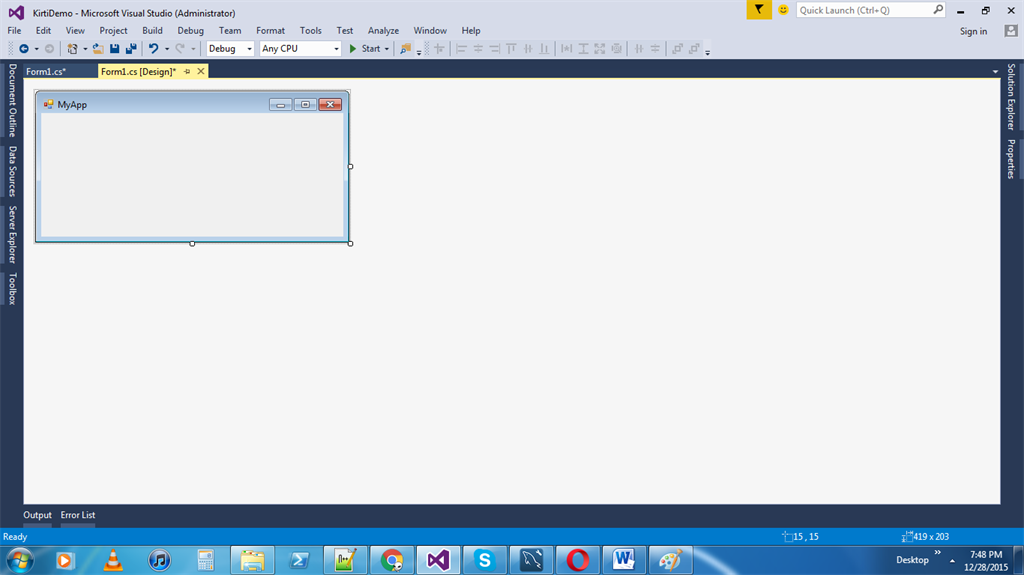Expand the Server Explorer side panel

12,235
